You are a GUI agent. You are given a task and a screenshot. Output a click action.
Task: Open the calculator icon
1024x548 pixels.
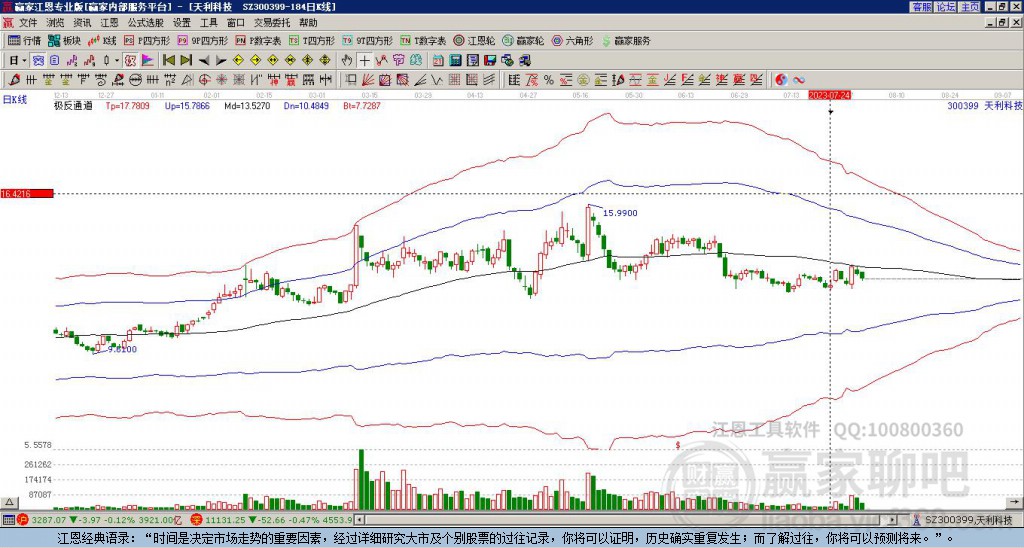coord(456,61)
